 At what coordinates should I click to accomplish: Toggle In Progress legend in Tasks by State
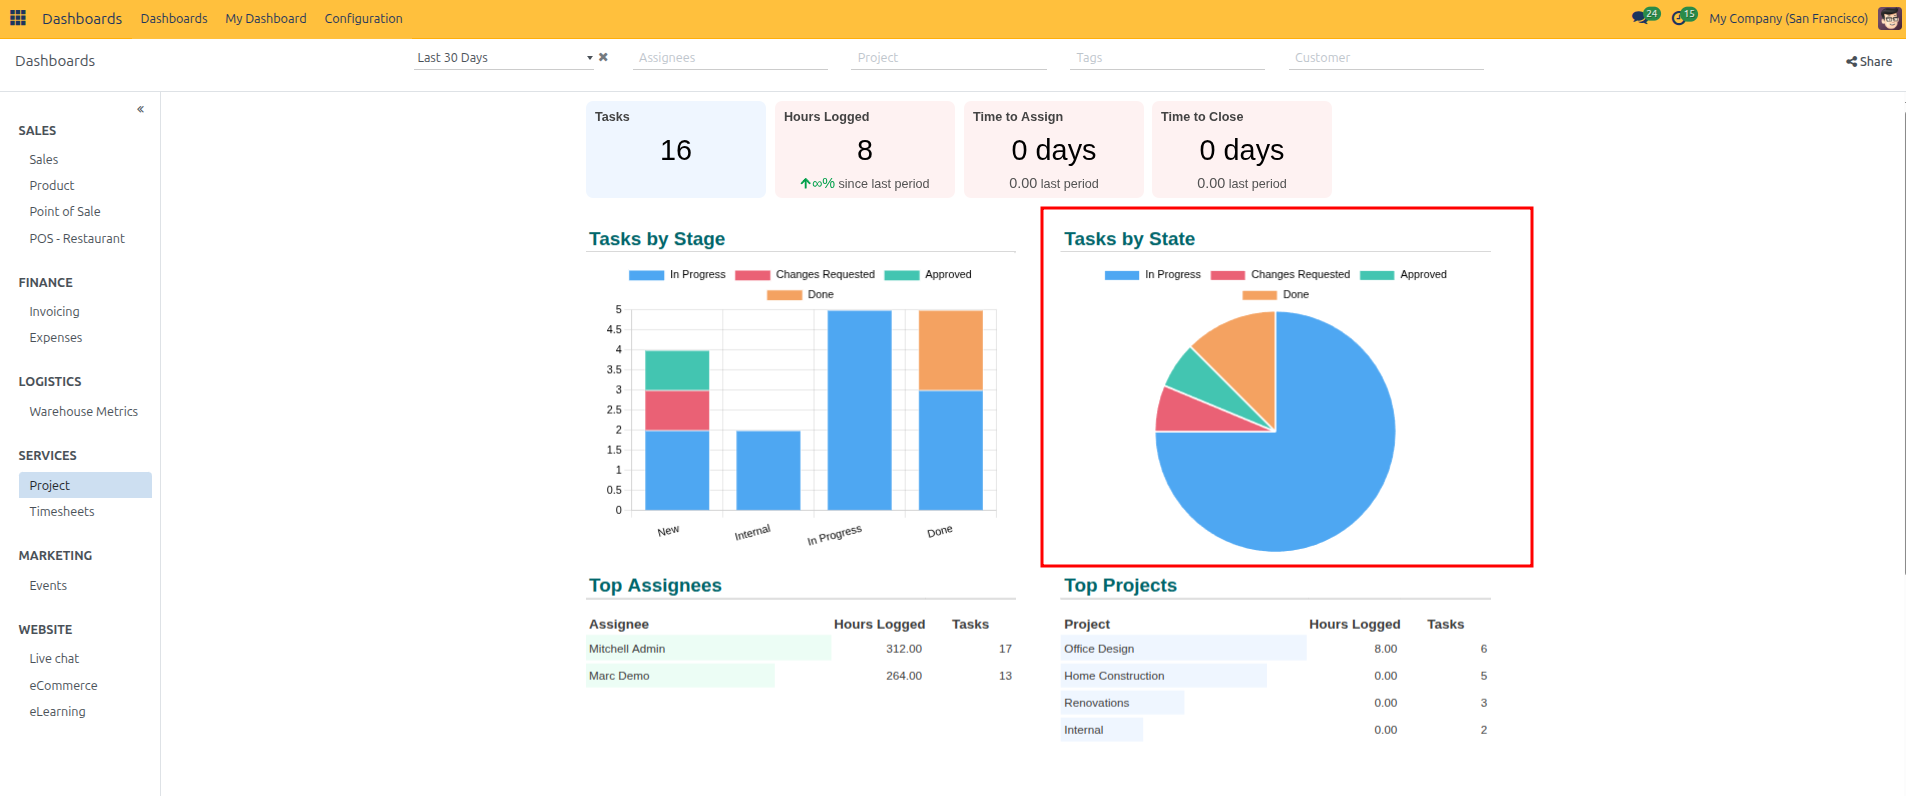pyautogui.click(x=1153, y=274)
